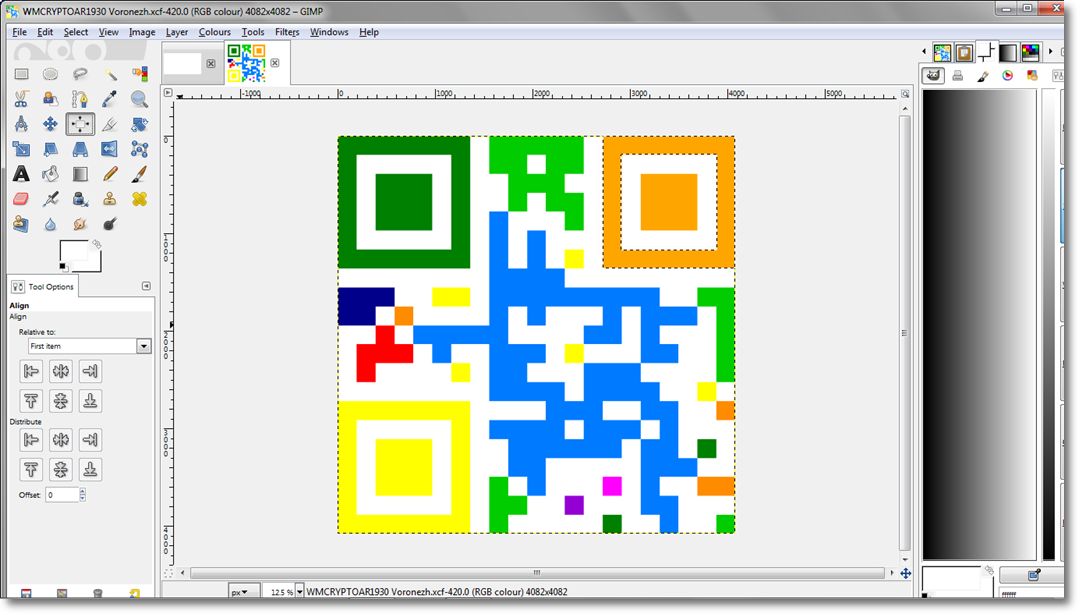Image resolution: width=1080 pixels, height=615 pixels.
Task: Close the QR code image tab
Action: pyautogui.click(x=275, y=63)
